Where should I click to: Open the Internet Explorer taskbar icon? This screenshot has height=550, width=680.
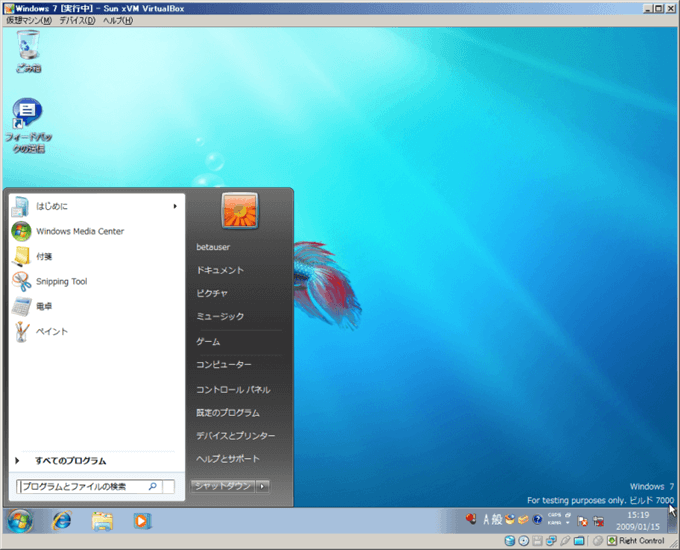pos(62,520)
